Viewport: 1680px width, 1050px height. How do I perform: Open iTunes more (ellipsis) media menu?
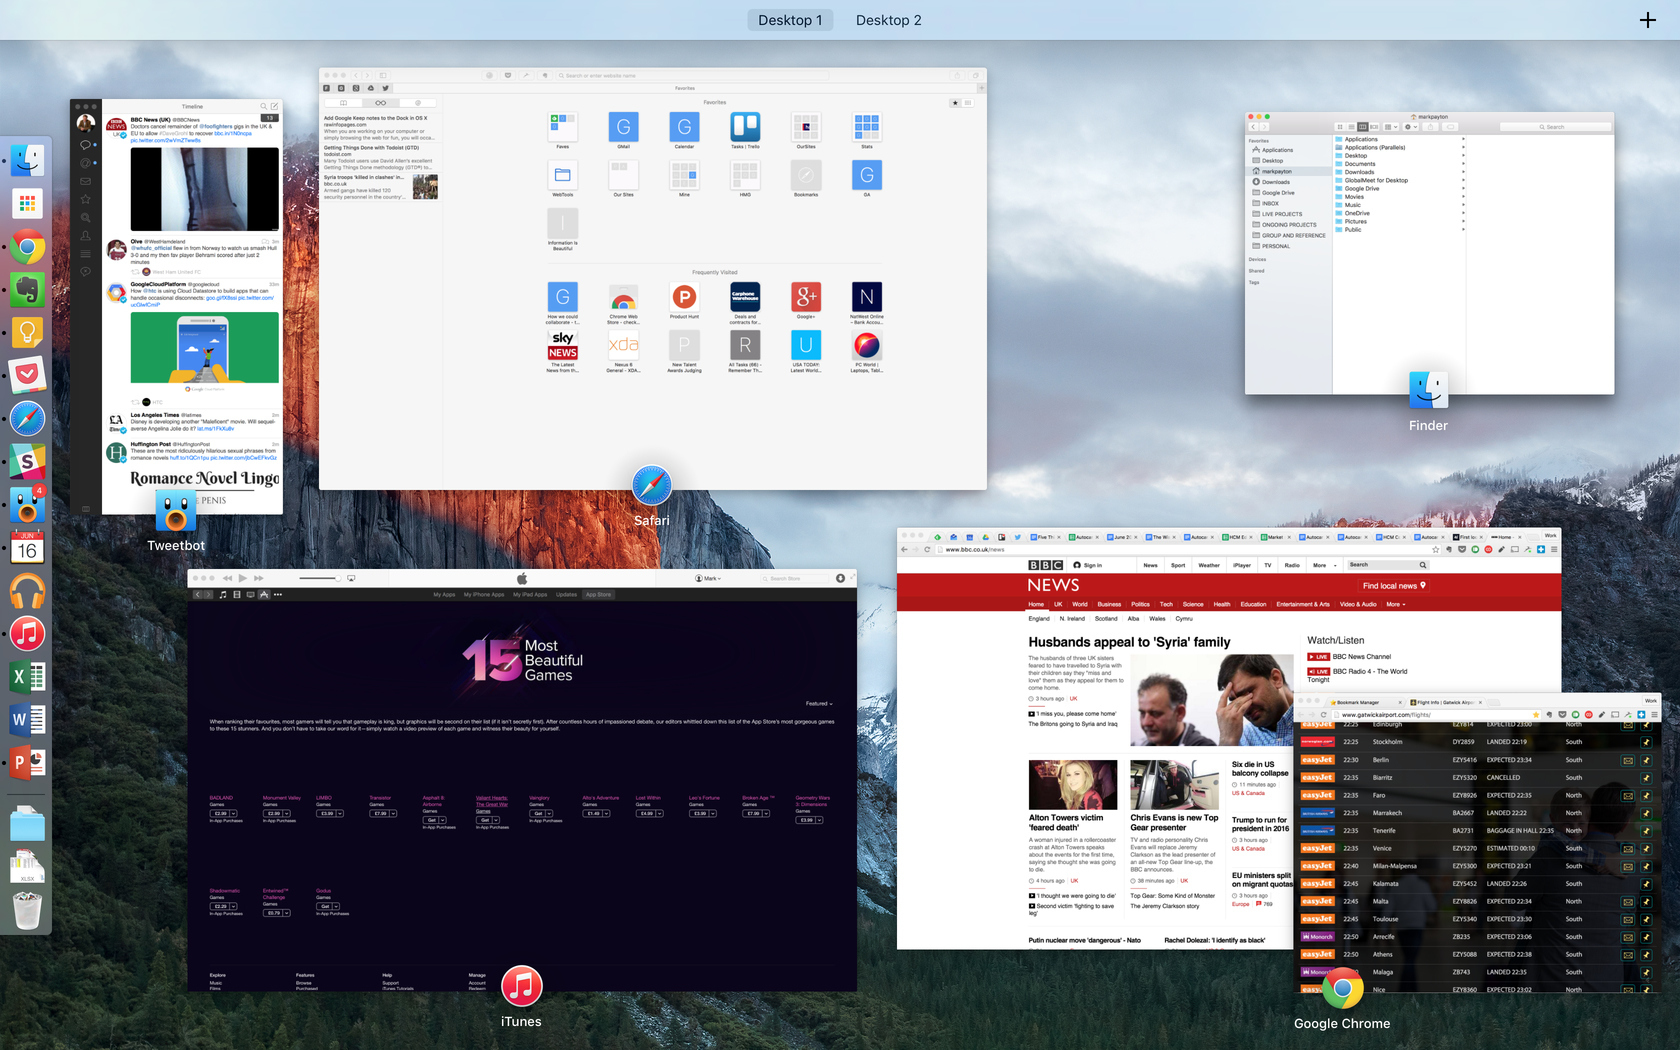tap(278, 594)
